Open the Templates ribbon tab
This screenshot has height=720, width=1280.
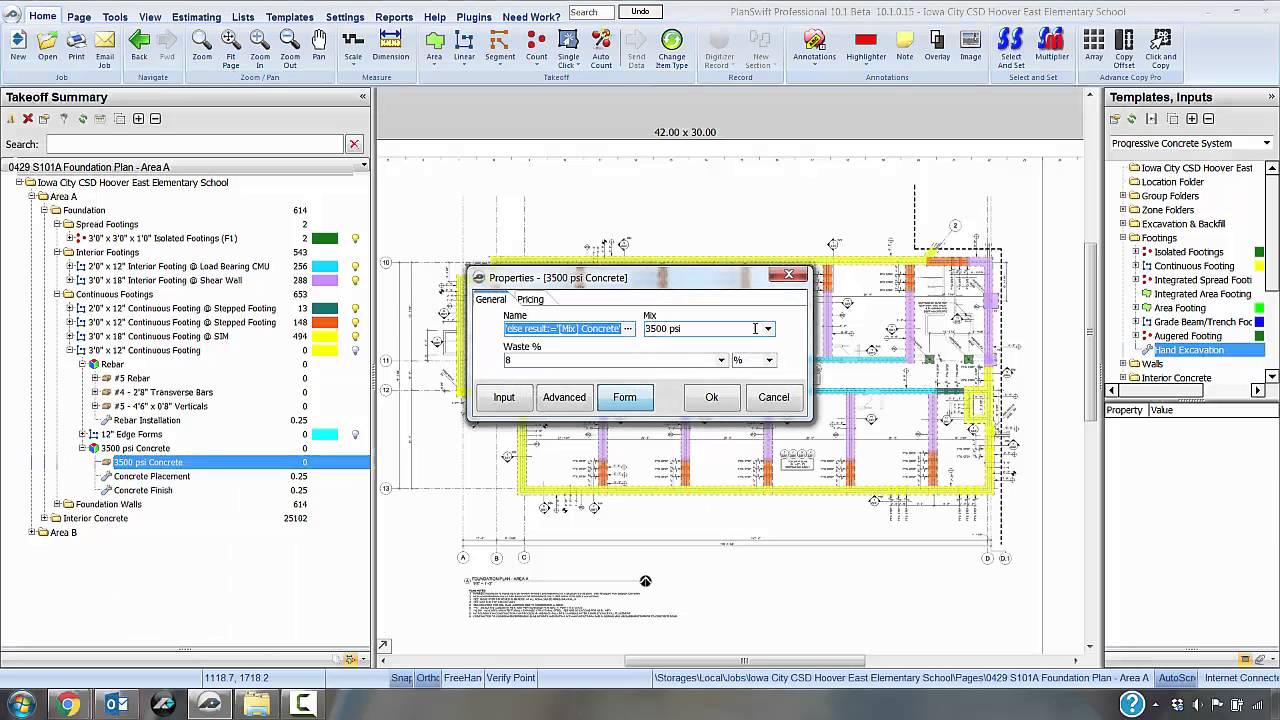290,17
